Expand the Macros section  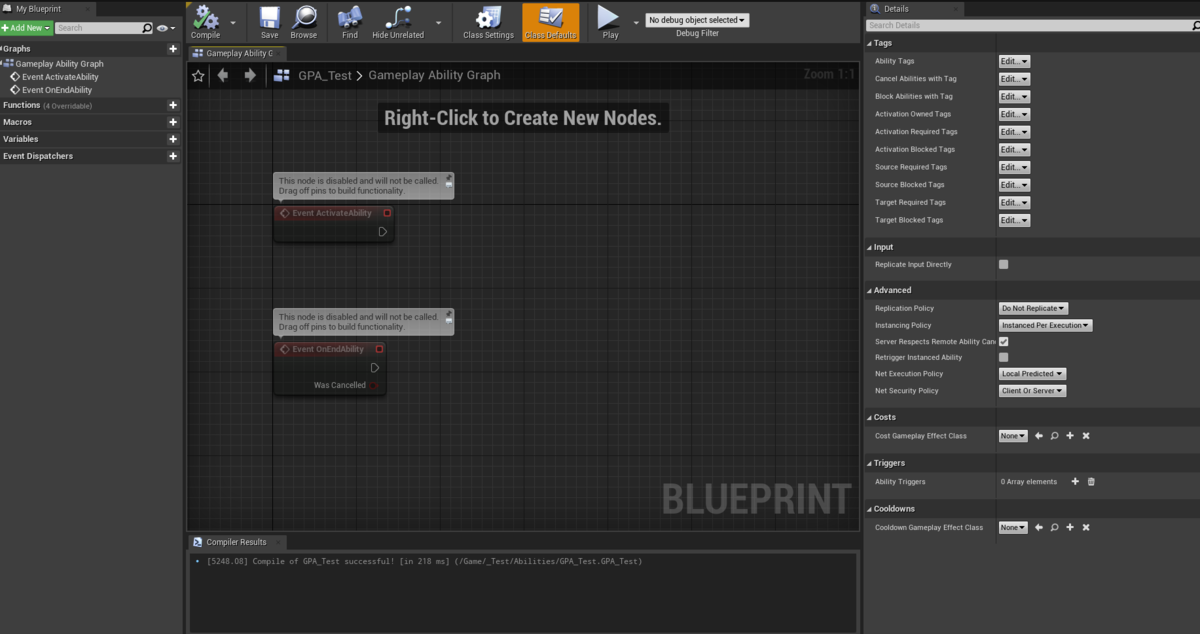click(17, 122)
